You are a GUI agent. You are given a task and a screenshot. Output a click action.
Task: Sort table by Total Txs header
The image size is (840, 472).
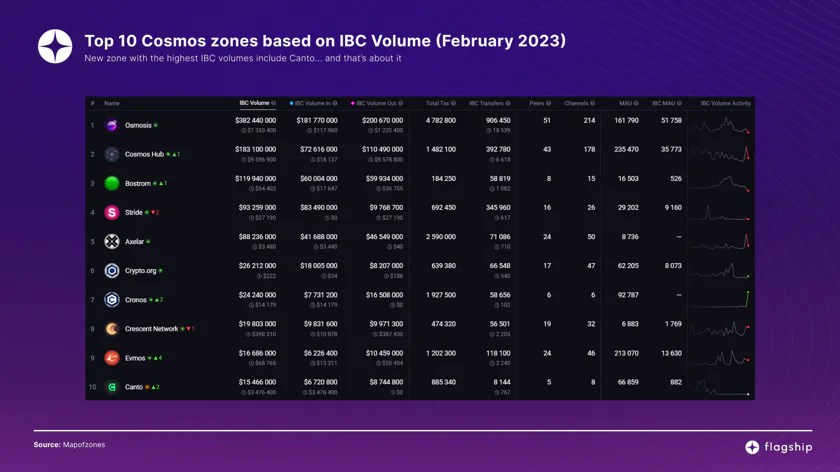(x=437, y=103)
